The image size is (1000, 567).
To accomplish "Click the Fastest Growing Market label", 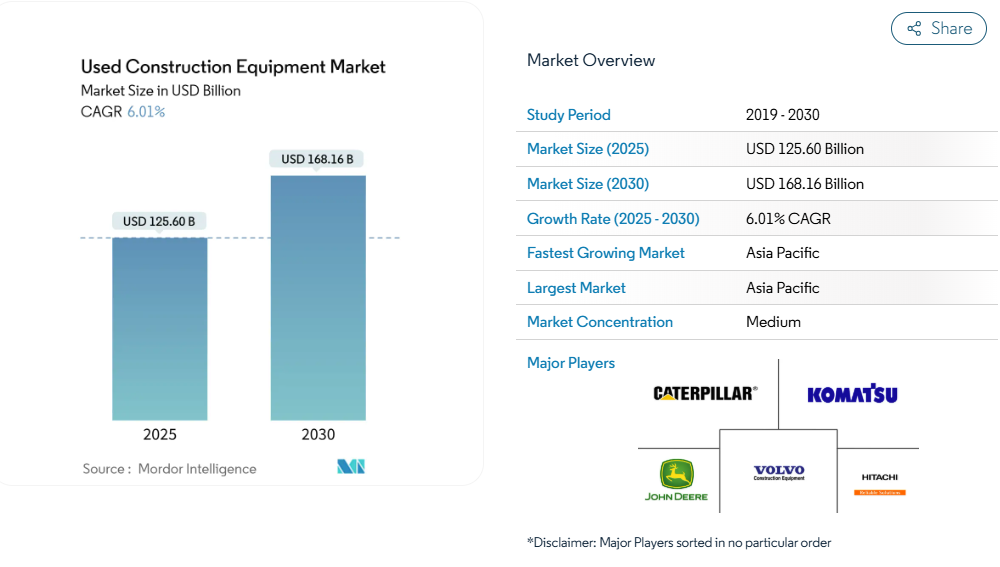I will point(605,253).
